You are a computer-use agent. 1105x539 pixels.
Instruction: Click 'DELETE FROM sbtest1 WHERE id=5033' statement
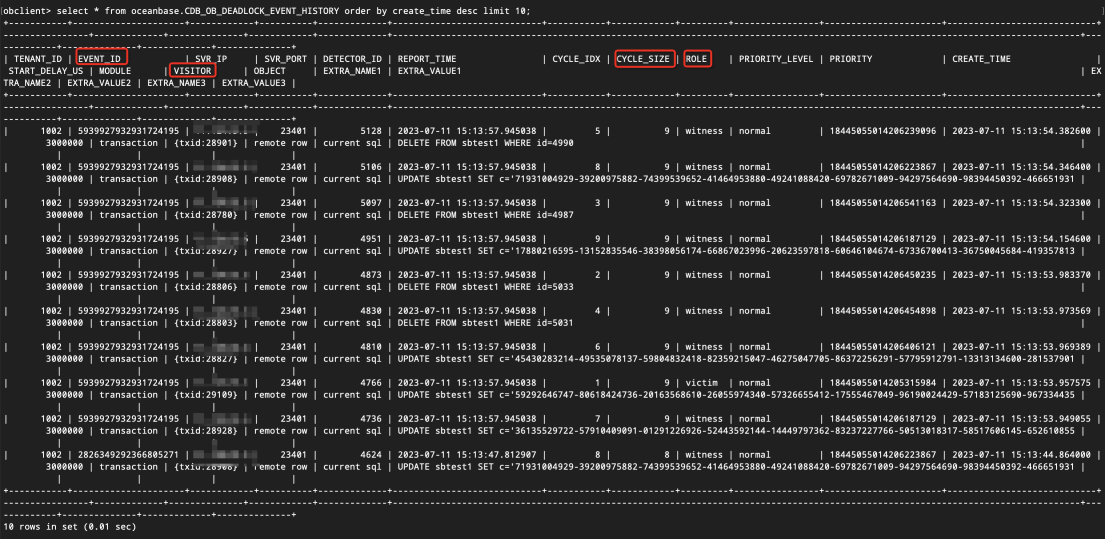pyautogui.click(x=473, y=285)
